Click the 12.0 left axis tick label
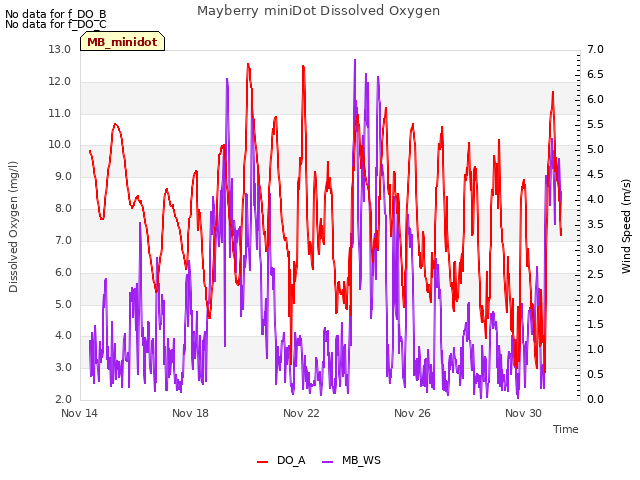 60,81
